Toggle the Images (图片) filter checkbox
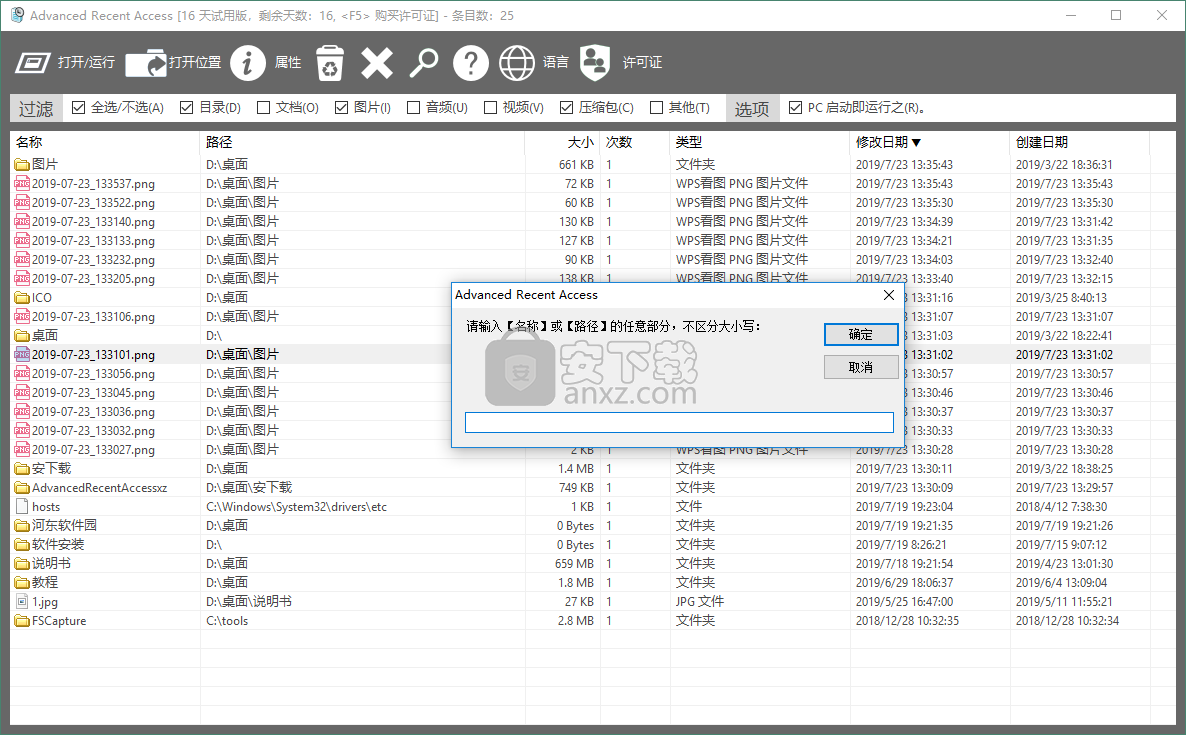 coord(341,107)
